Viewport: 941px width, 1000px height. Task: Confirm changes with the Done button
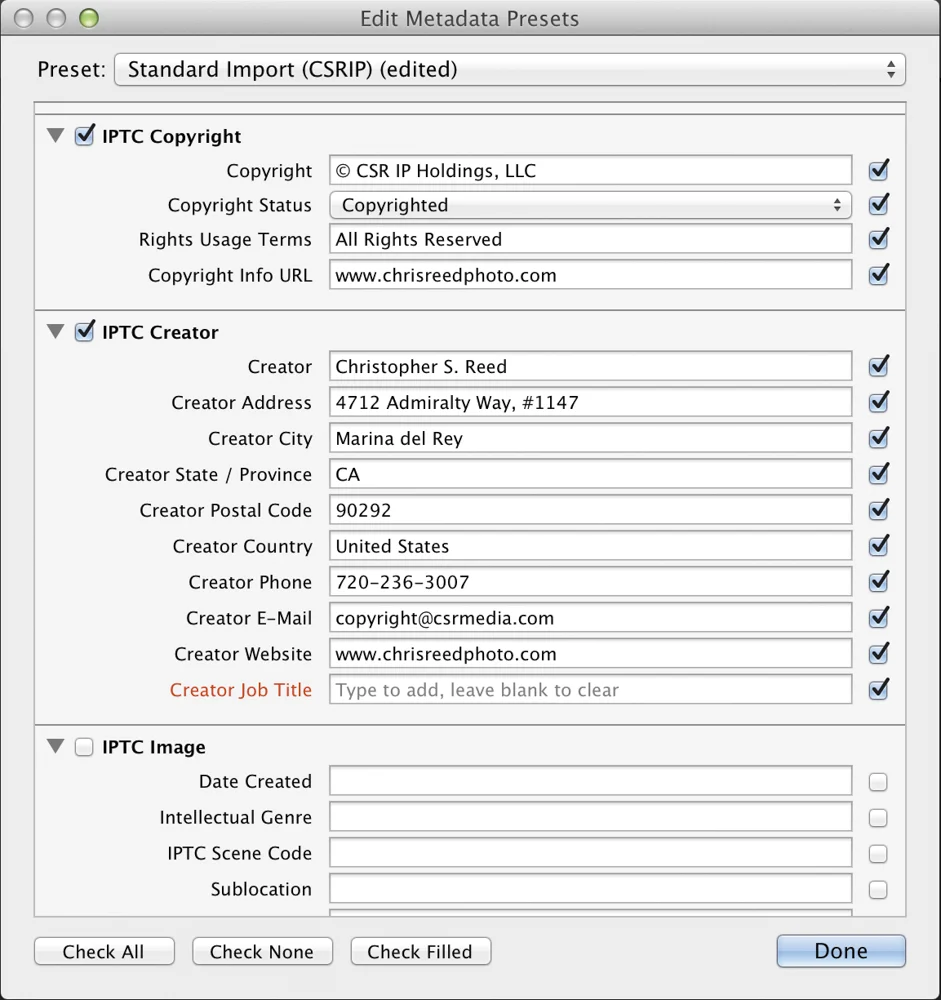[x=841, y=951]
